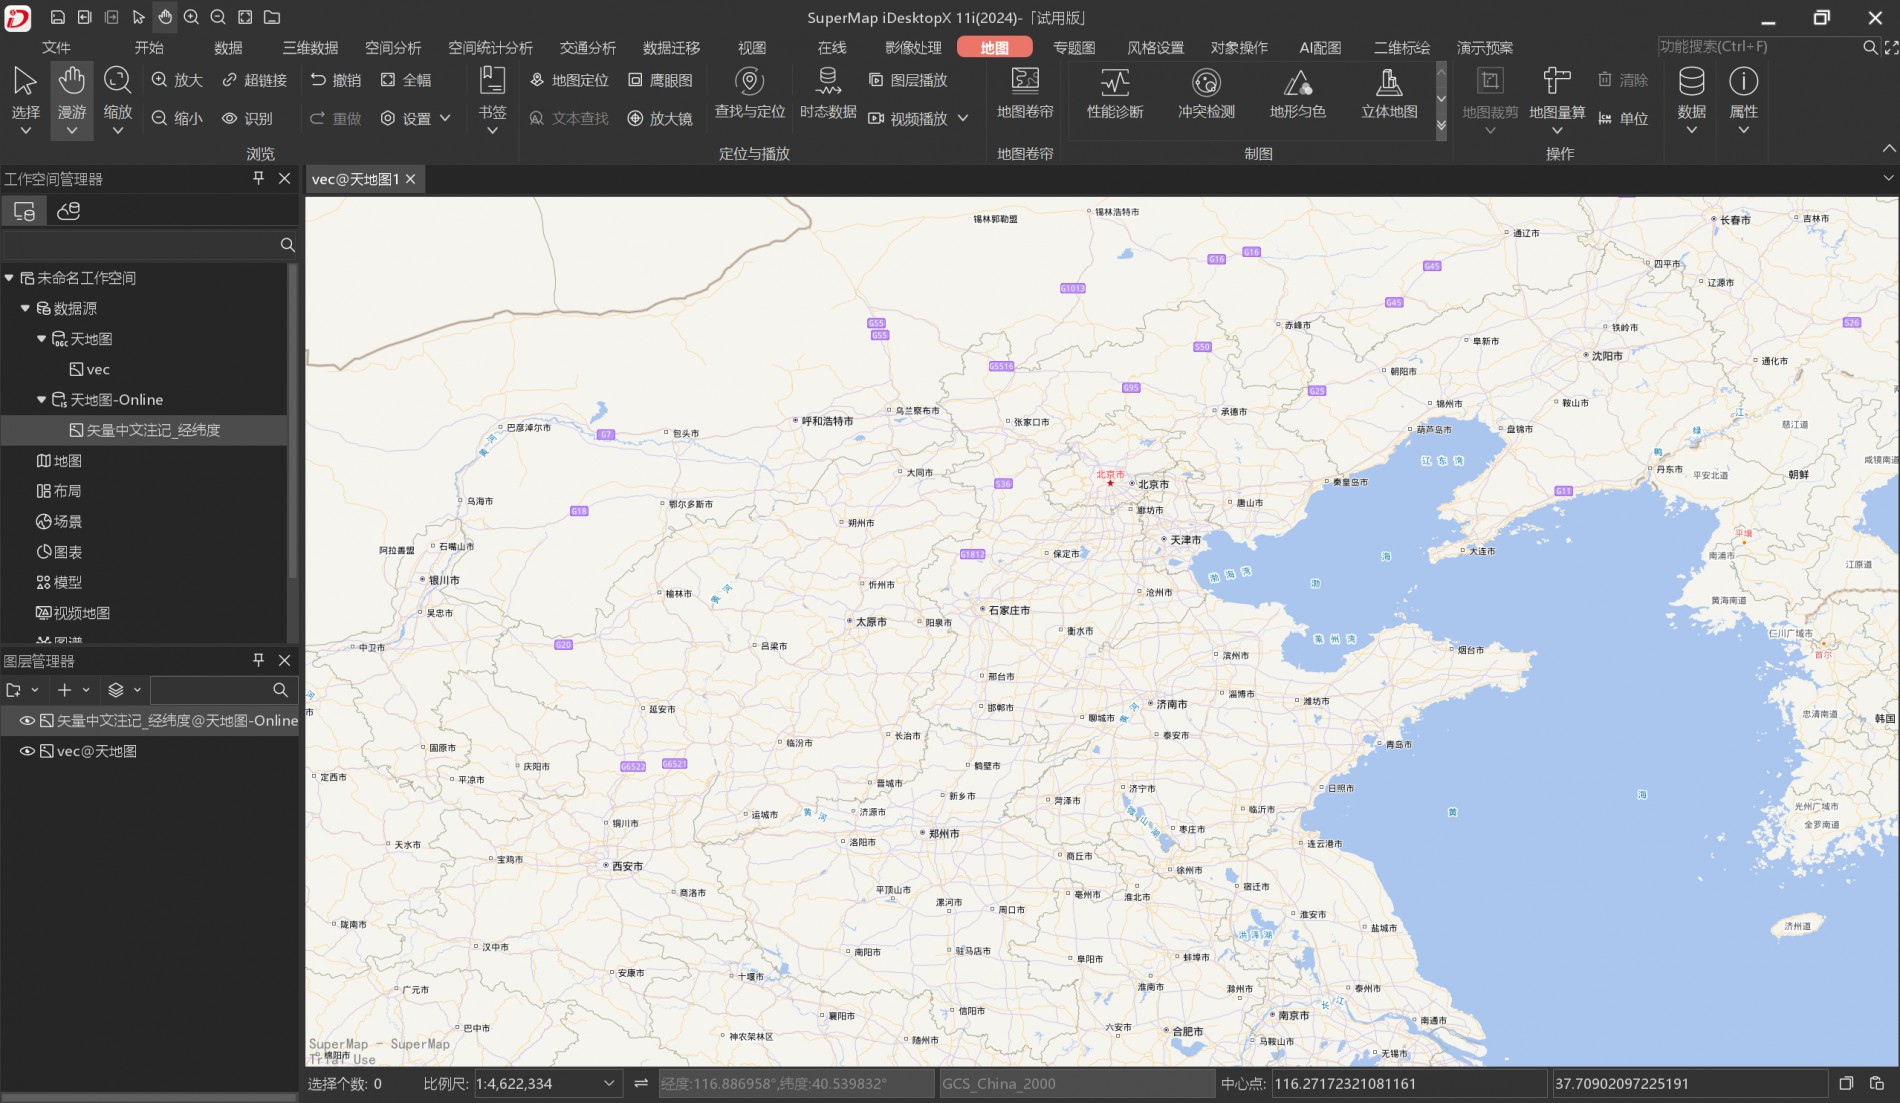
Task: Click the 单位 unit button
Action: (1623, 118)
